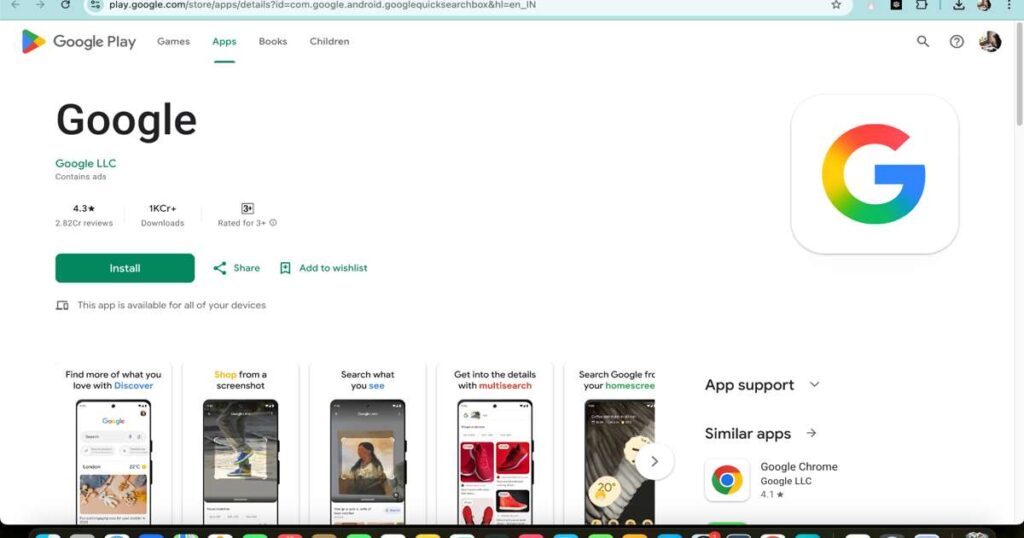Open the browser downloads icon
Viewport: 1024px width, 538px height.
pos(959,5)
